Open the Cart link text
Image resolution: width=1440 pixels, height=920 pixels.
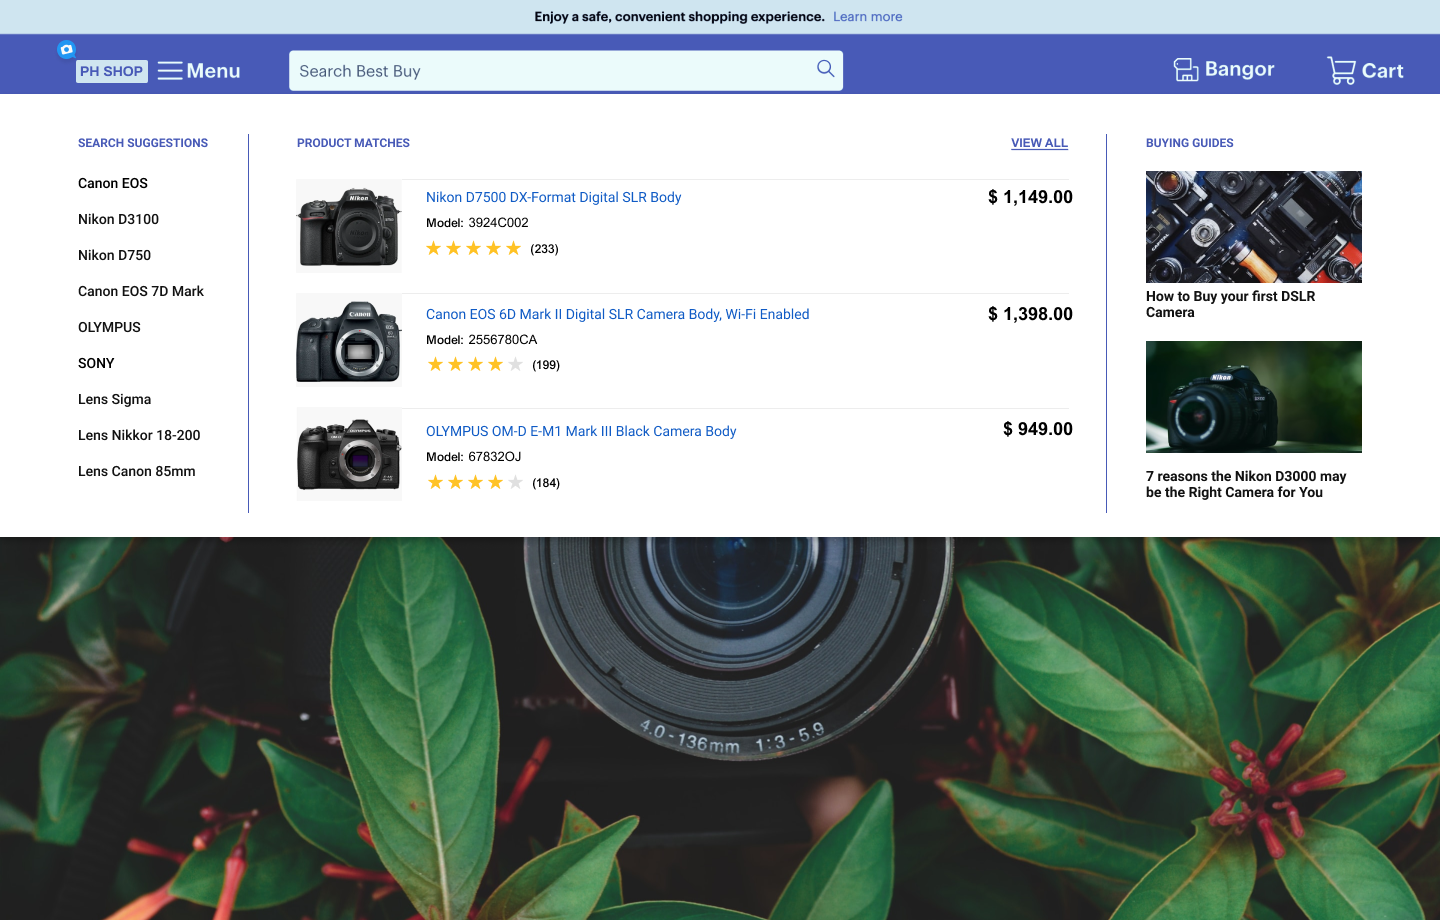(1383, 71)
